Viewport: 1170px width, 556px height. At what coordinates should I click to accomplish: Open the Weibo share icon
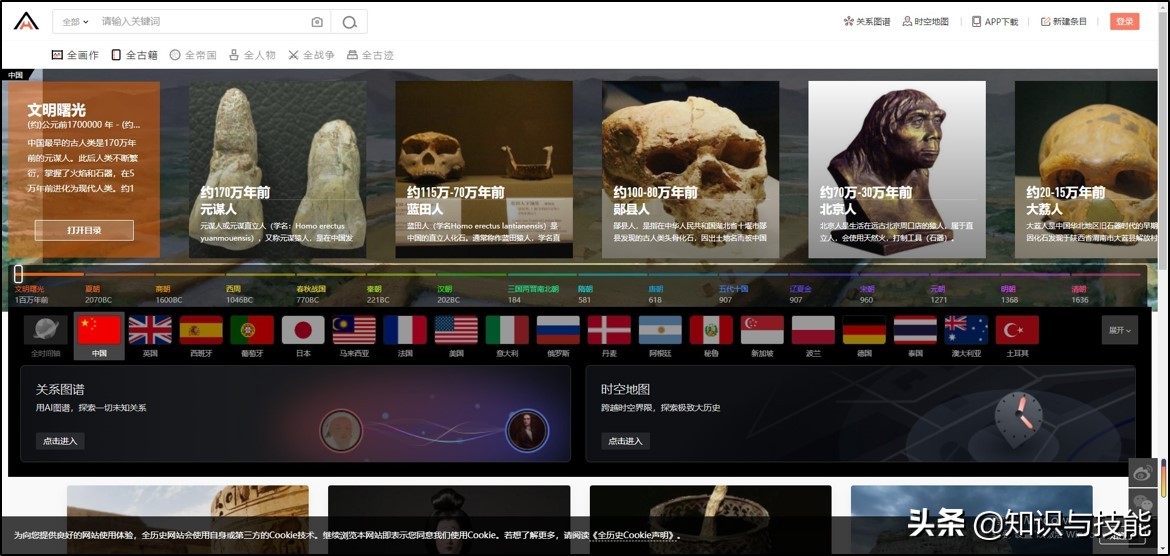1142,474
